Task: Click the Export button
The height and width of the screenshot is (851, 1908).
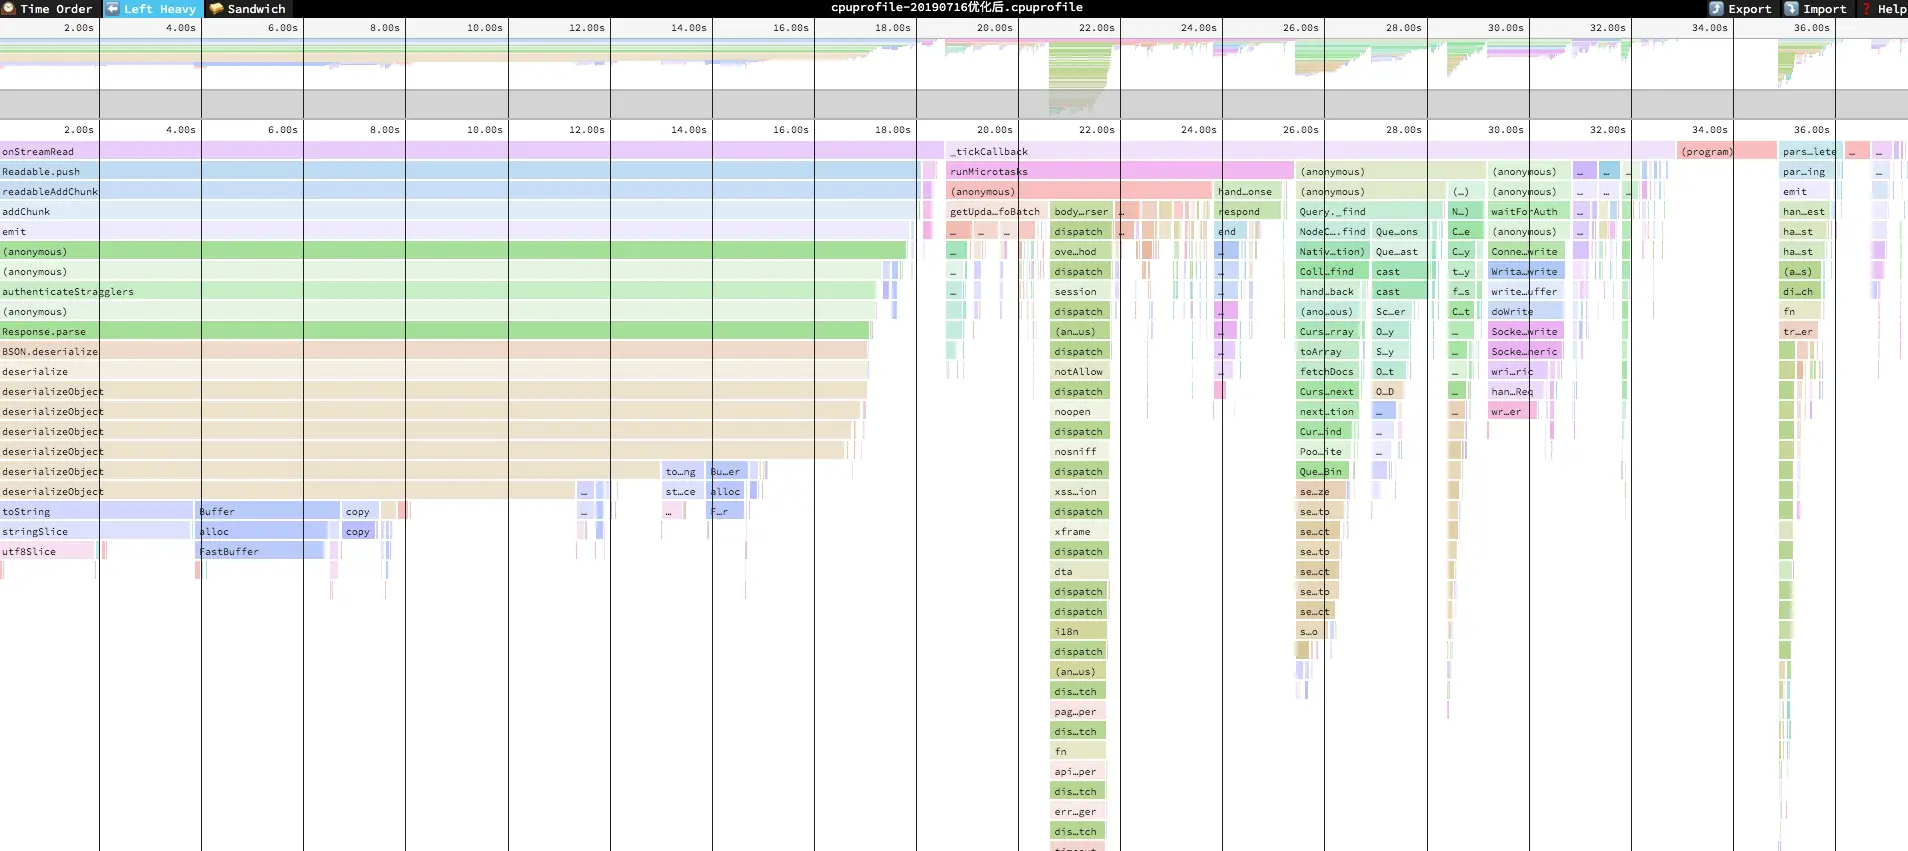Action: [x=1741, y=8]
